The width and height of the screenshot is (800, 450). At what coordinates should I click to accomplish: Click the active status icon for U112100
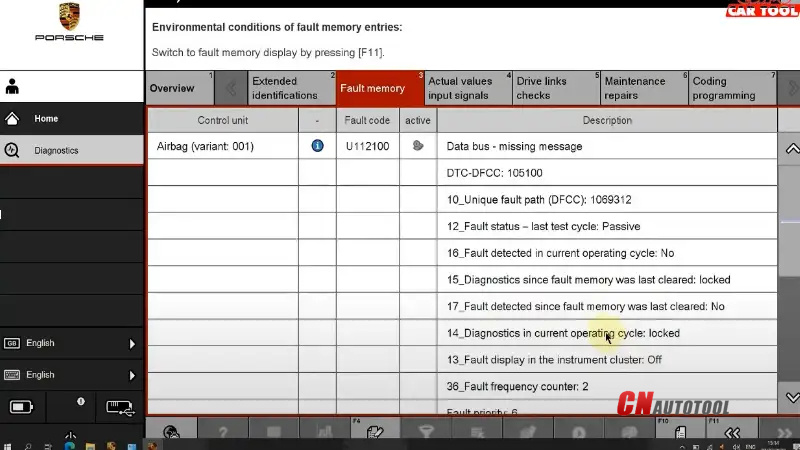tap(418, 146)
